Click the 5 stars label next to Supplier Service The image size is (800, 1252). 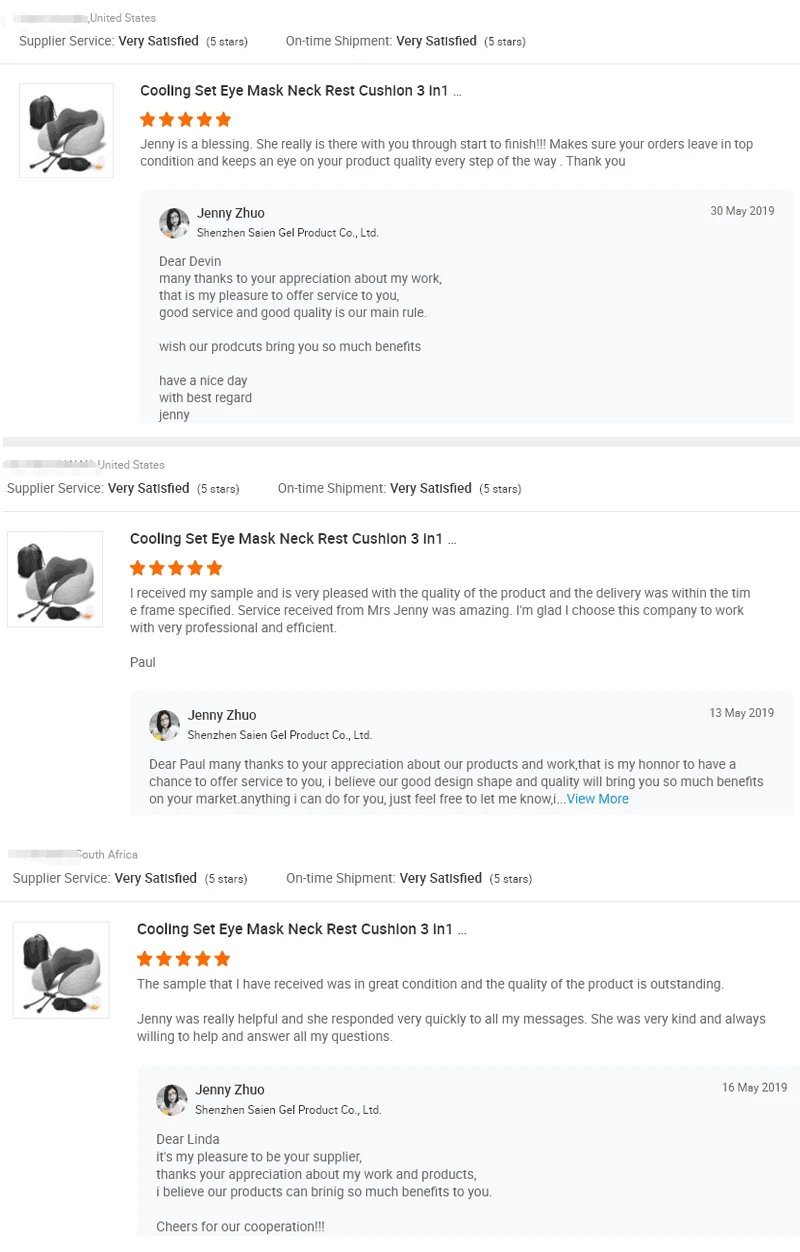pos(226,41)
